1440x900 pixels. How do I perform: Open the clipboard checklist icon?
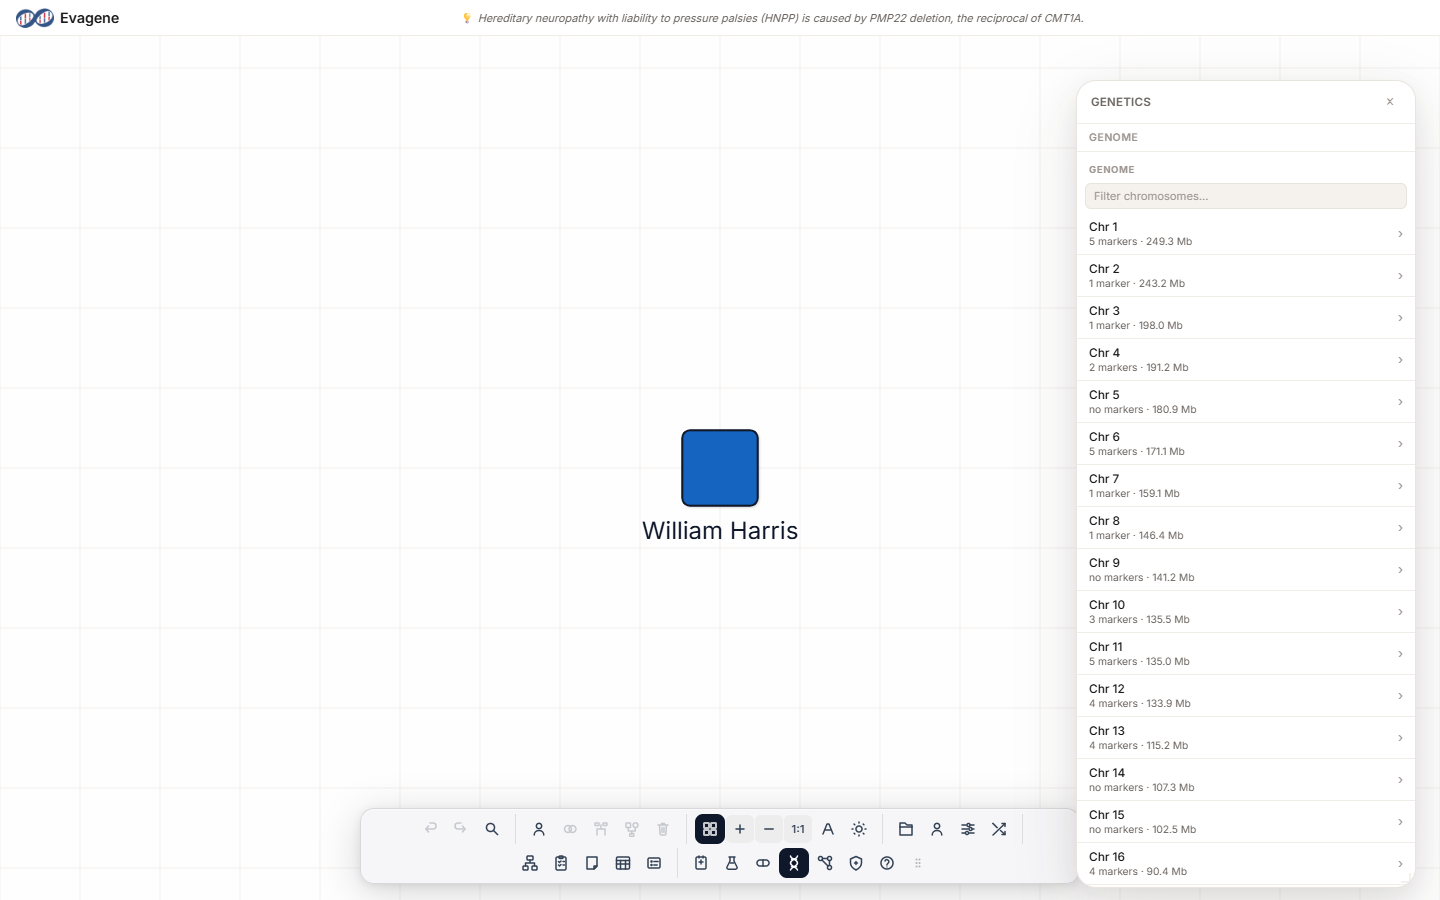point(561,863)
